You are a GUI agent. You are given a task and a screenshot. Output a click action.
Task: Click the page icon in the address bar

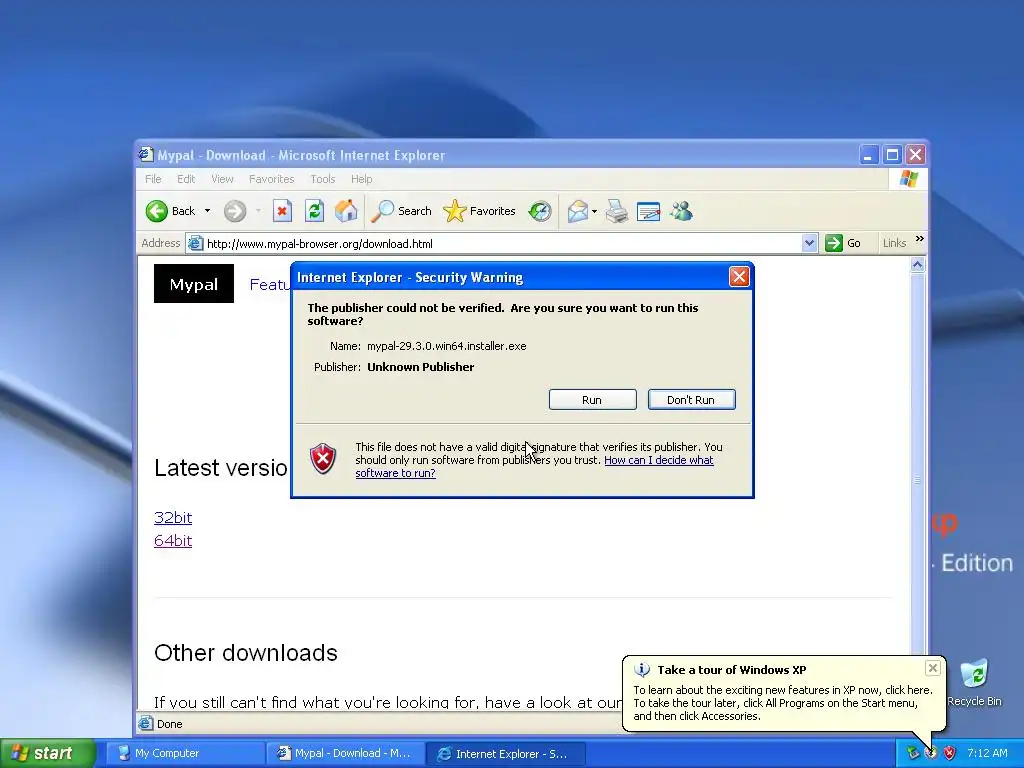click(x=195, y=244)
